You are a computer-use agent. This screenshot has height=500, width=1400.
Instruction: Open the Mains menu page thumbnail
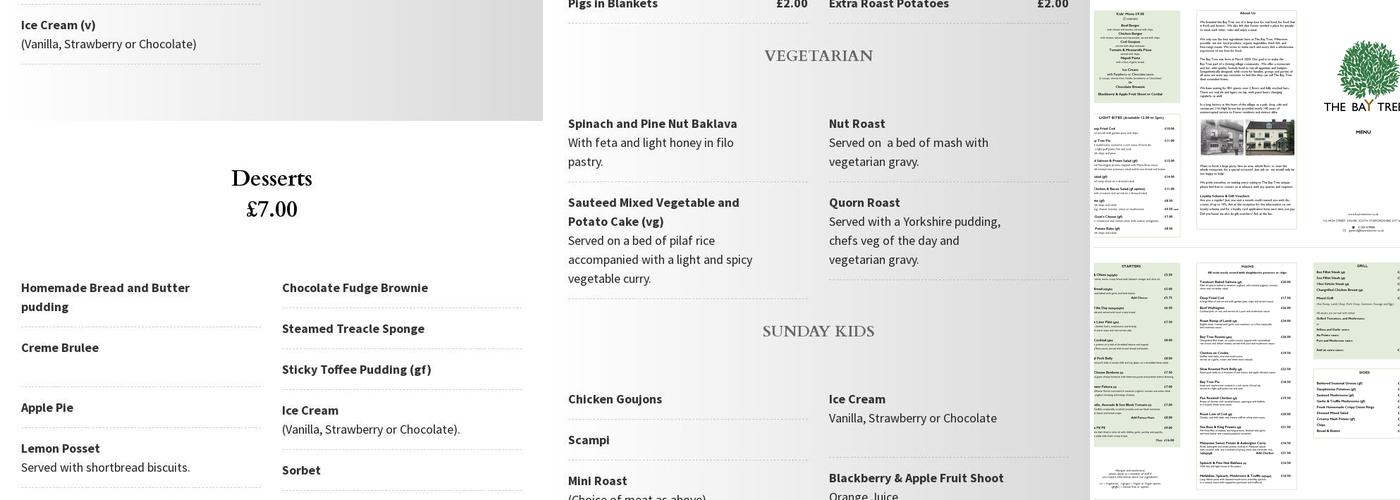[x=1246, y=380]
